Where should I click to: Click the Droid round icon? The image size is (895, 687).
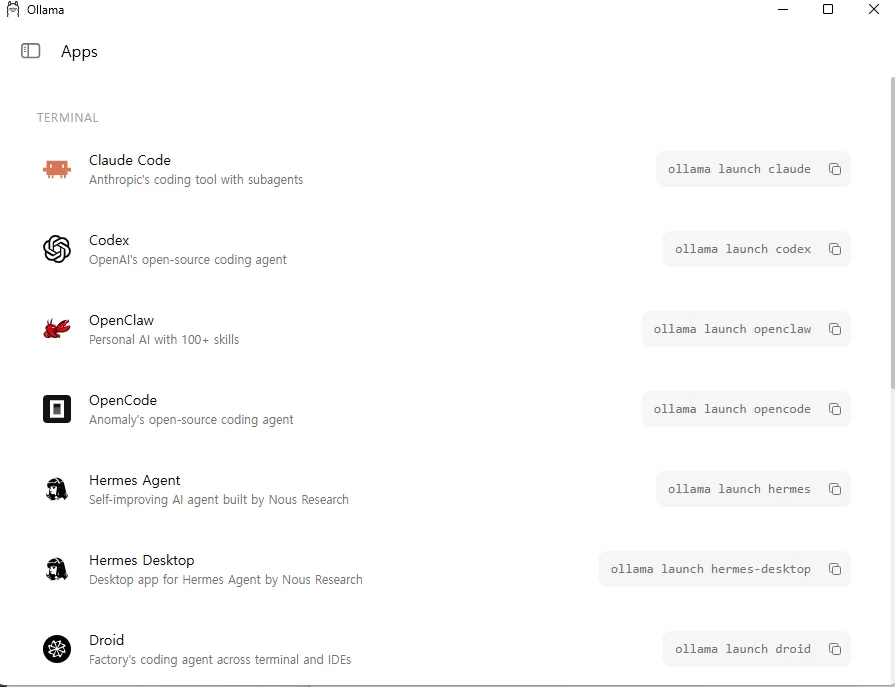point(57,649)
